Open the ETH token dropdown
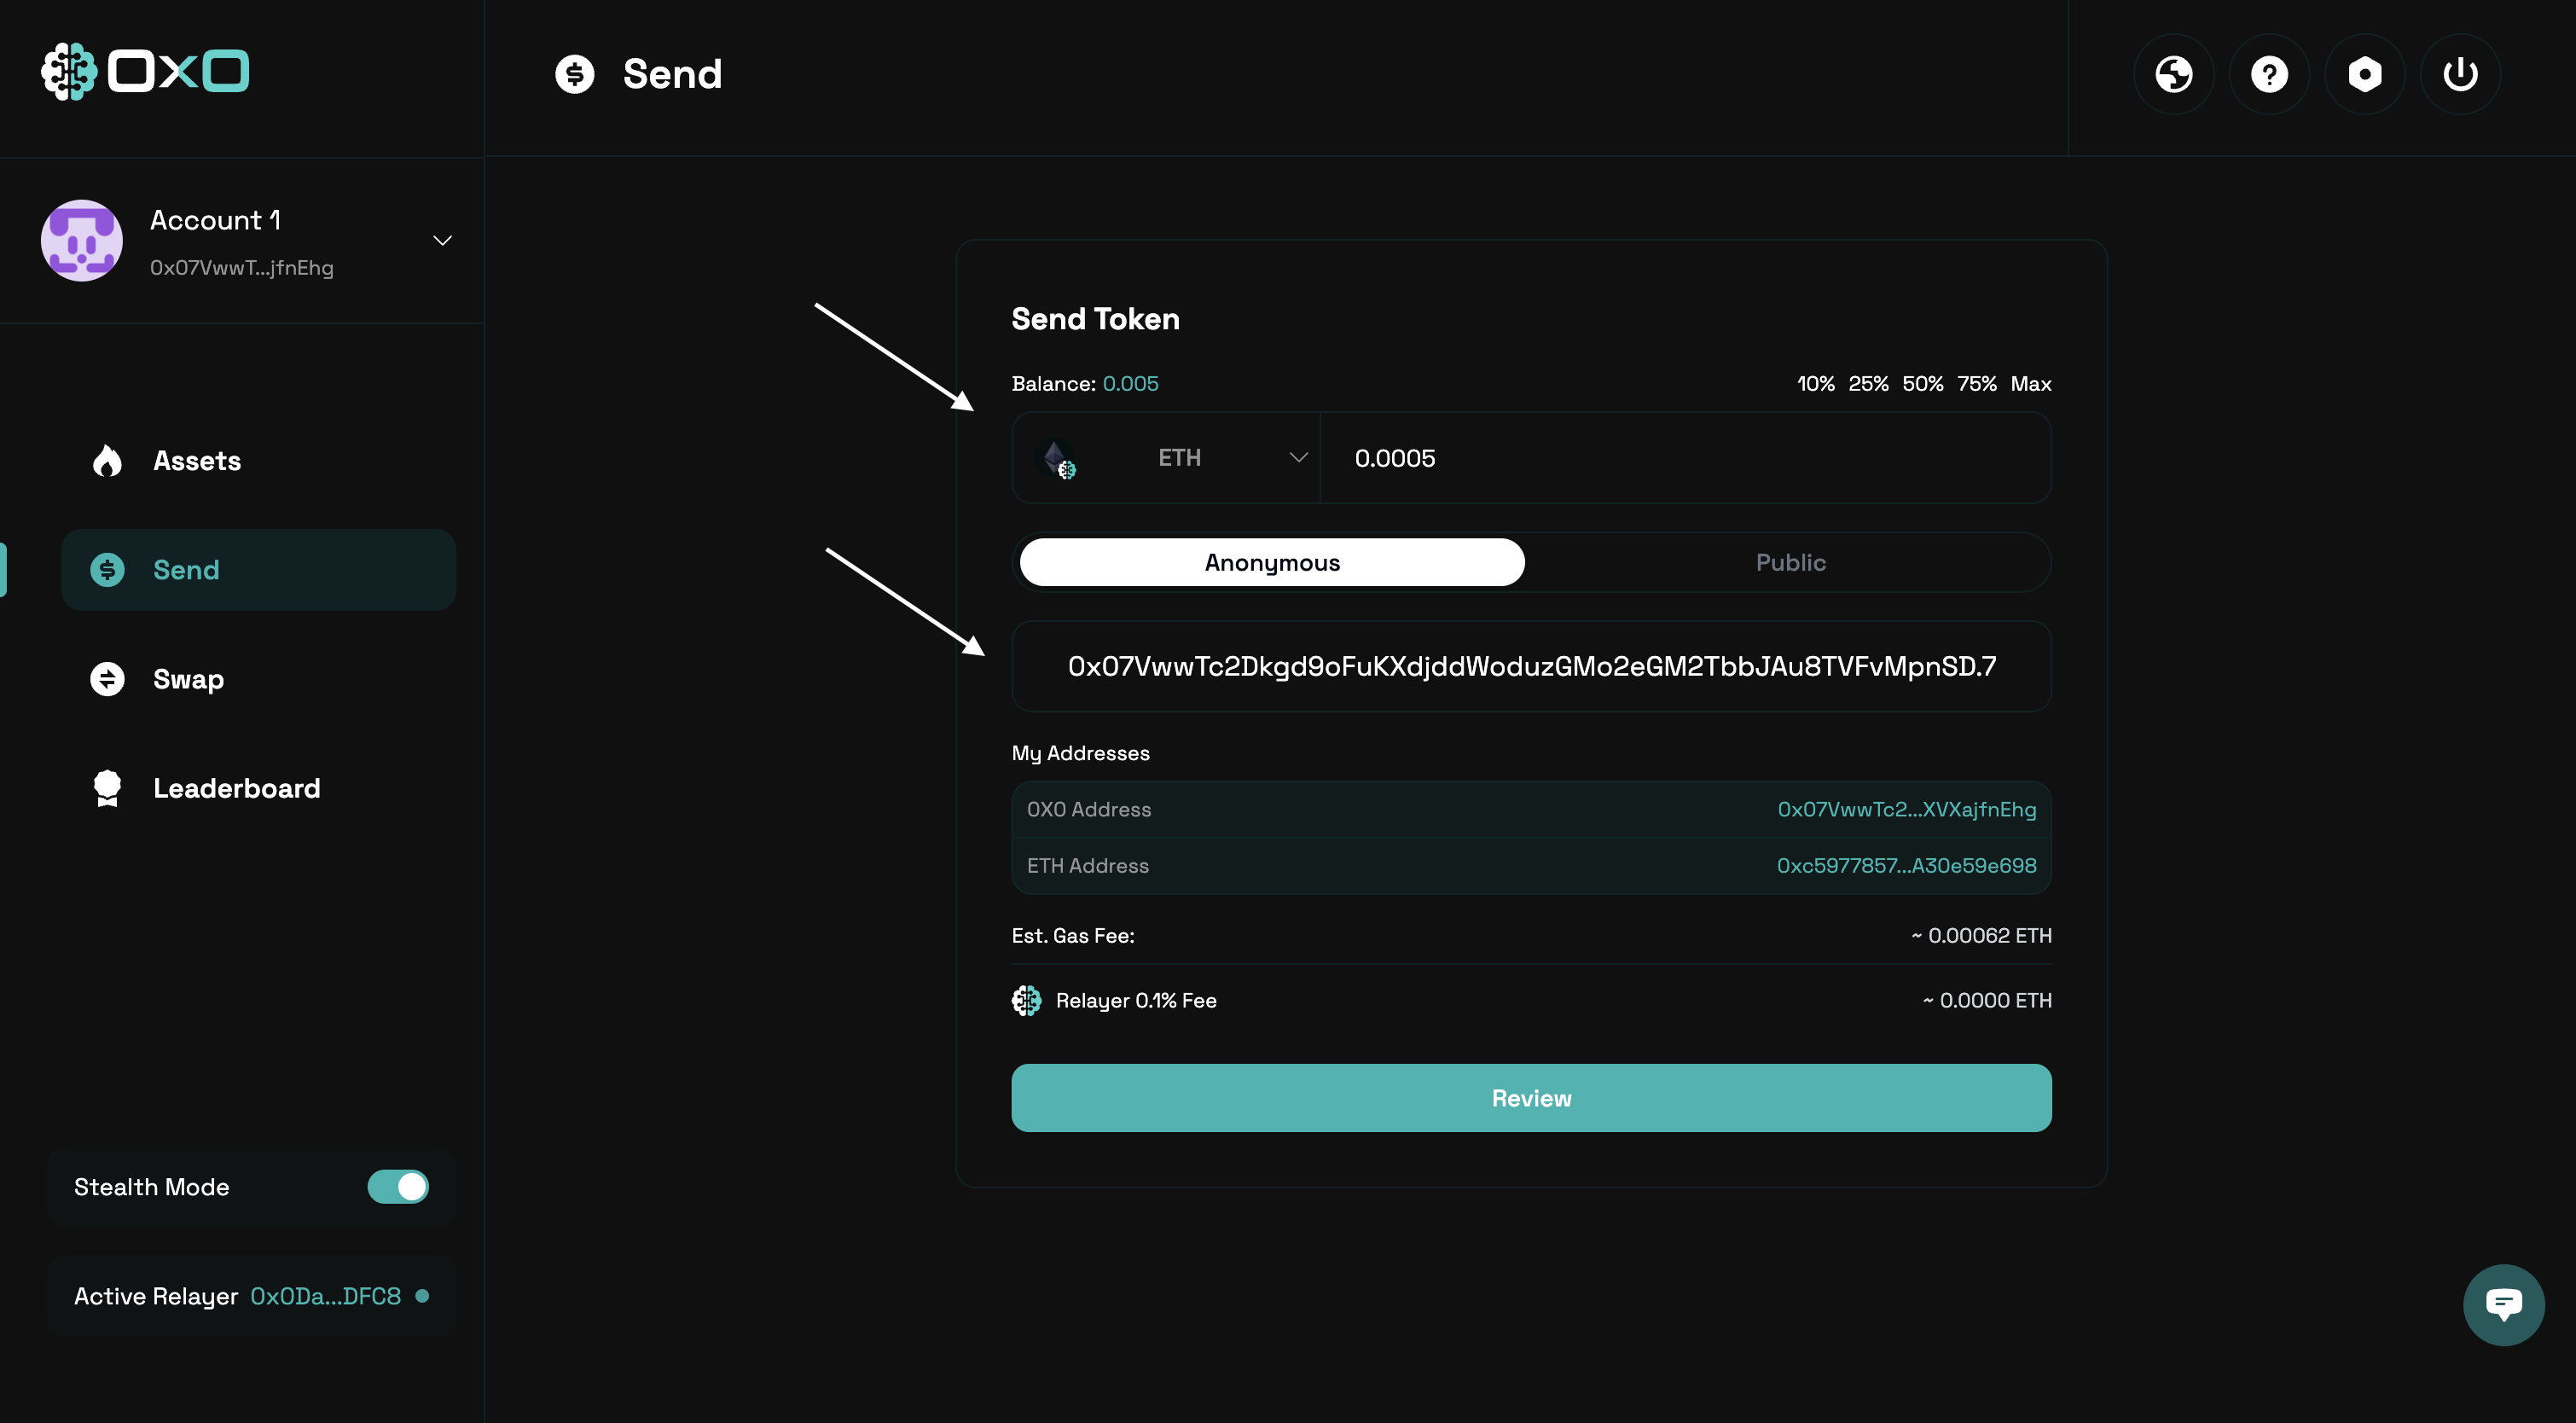Image resolution: width=2576 pixels, height=1423 pixels. pyautogui.click(x=1180, y=457)
